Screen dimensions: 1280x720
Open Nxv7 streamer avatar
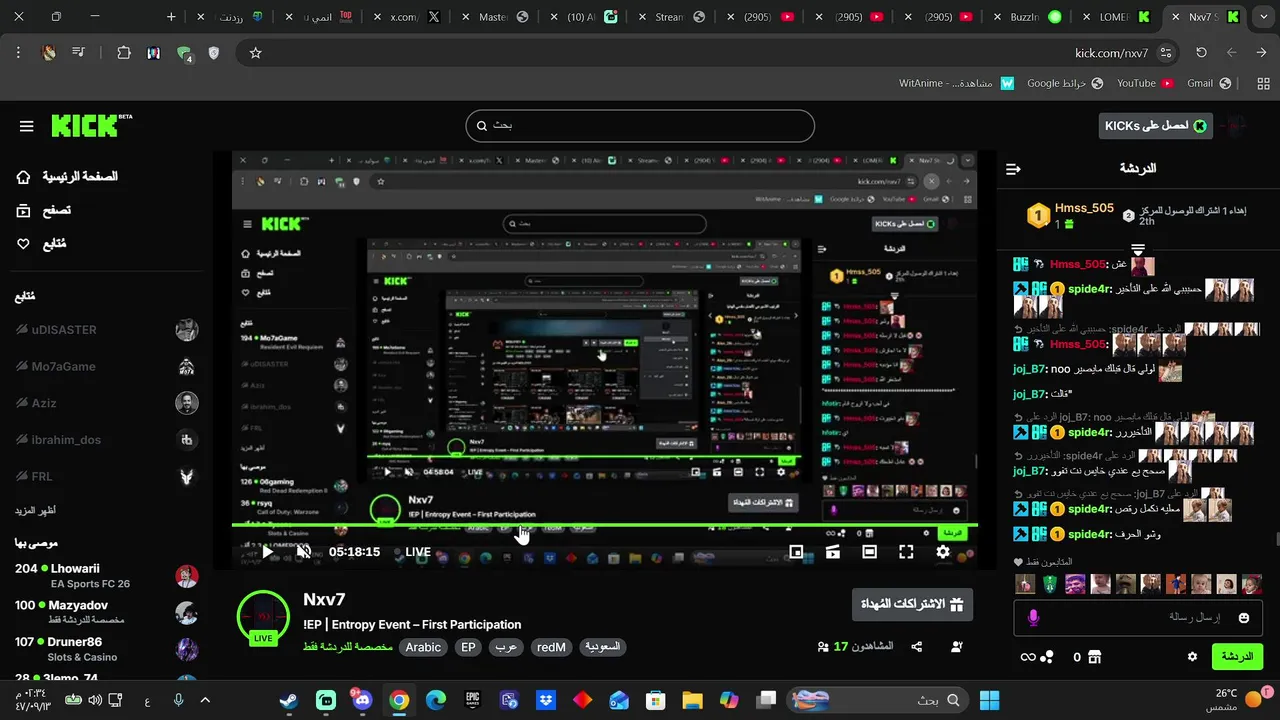[263, 617]
